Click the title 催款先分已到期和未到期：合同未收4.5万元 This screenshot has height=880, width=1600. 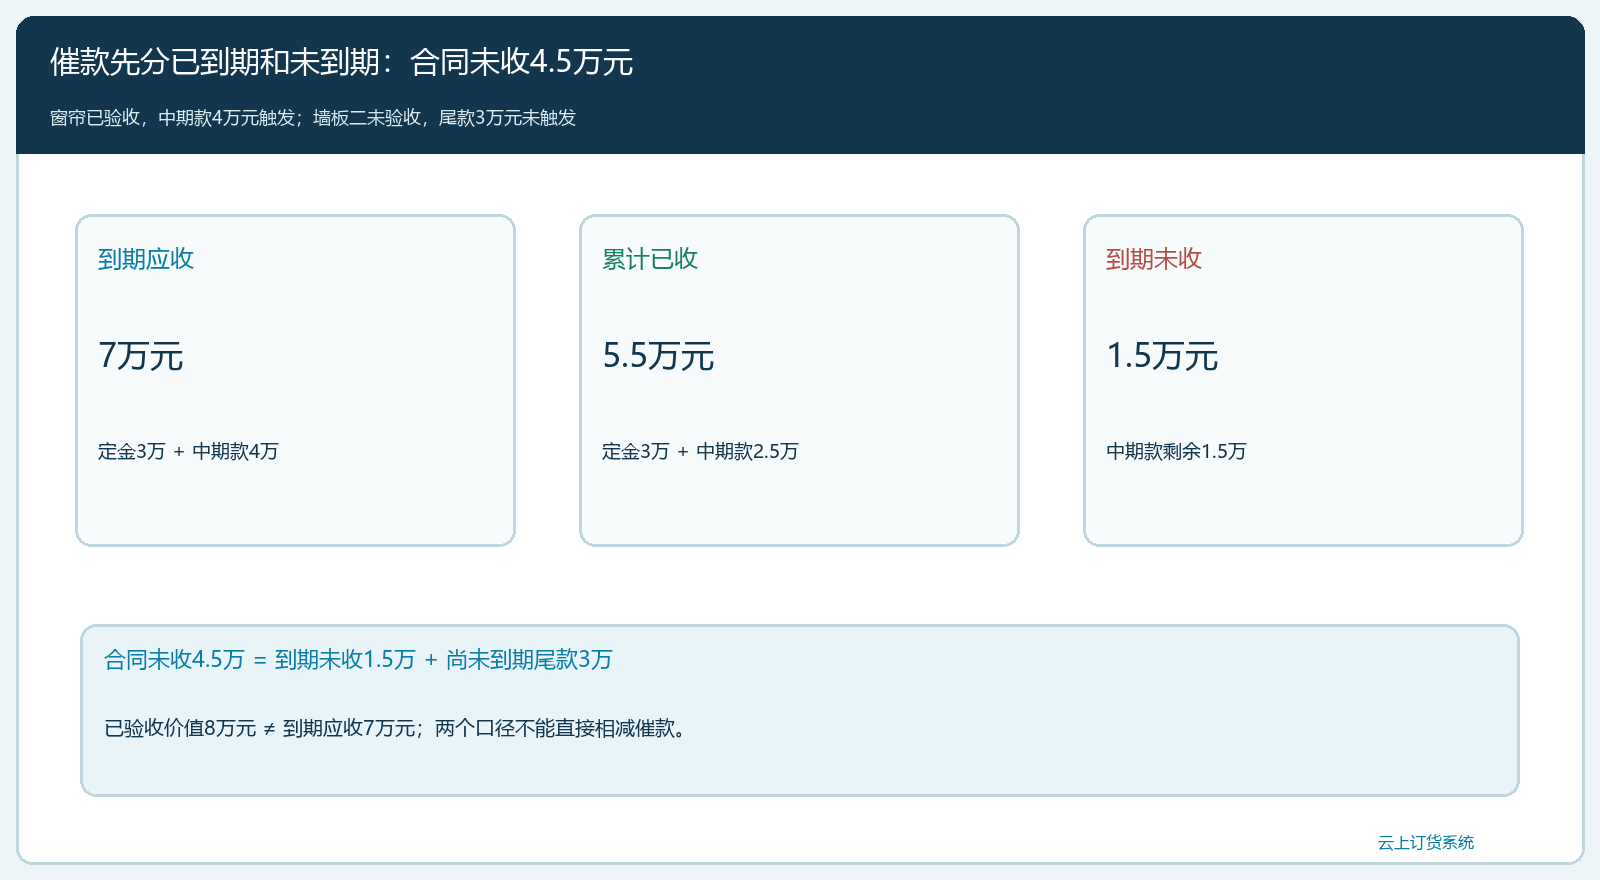click(342, 62)
